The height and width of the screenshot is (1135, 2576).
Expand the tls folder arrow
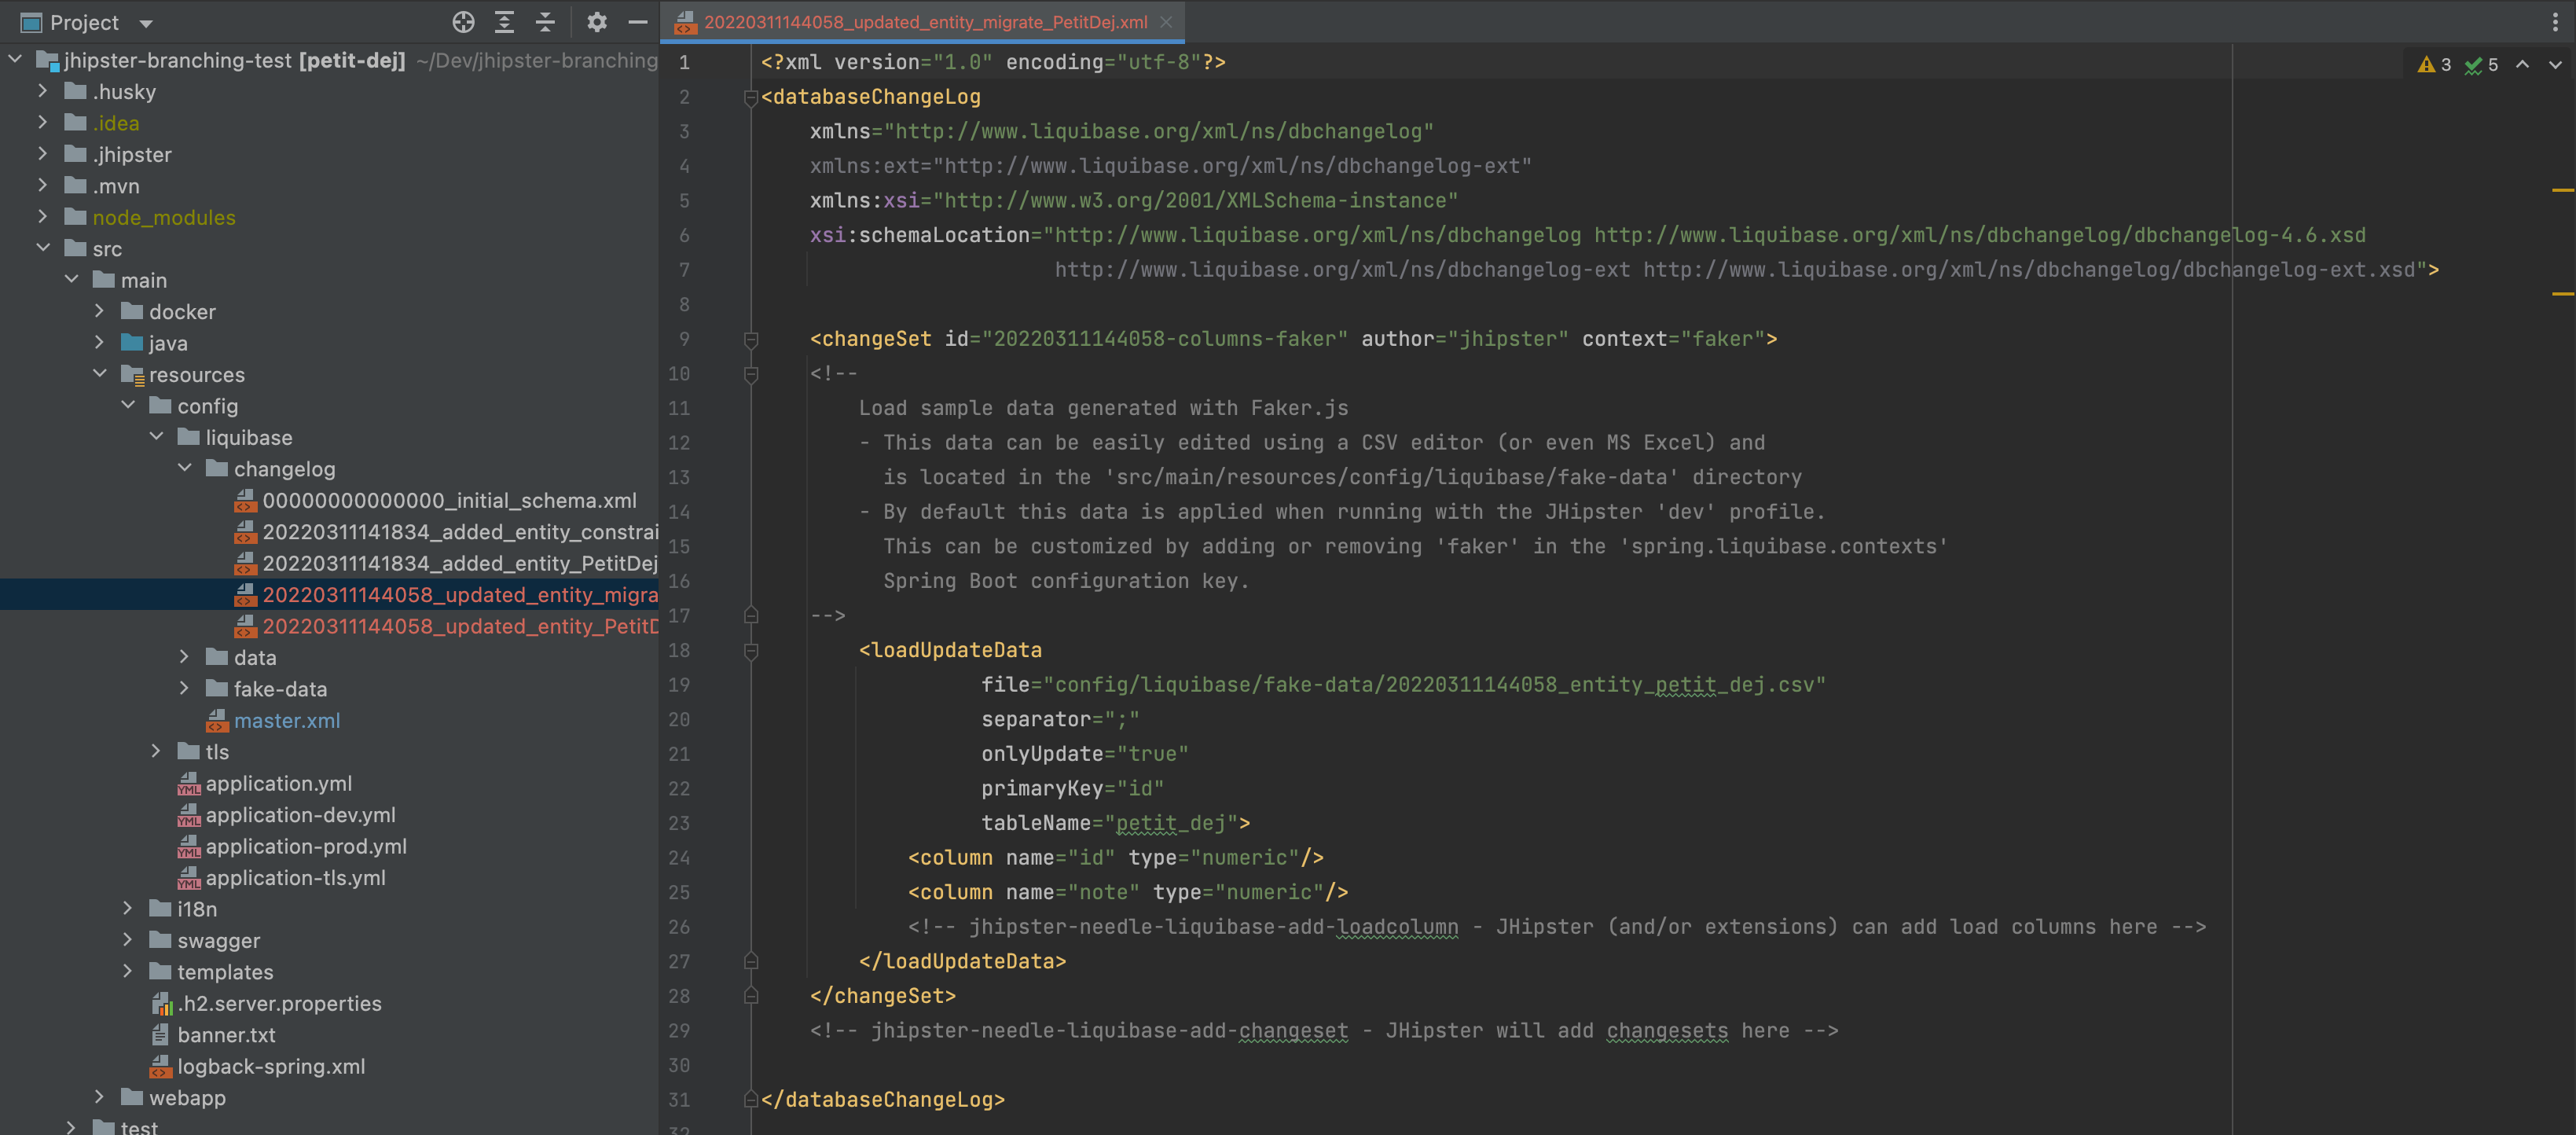coord(156,751)
